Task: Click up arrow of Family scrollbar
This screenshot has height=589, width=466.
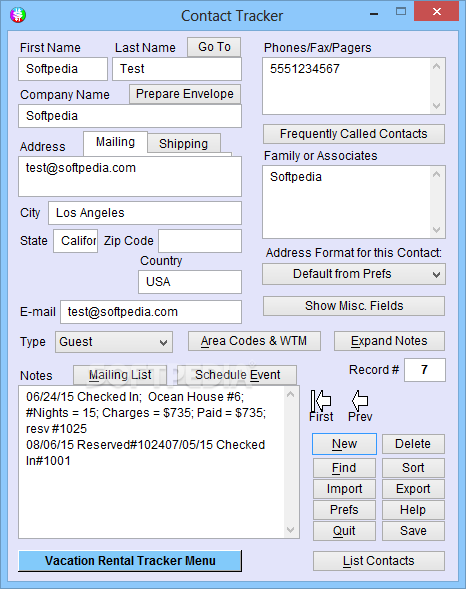Action: (x=436, y=175)
